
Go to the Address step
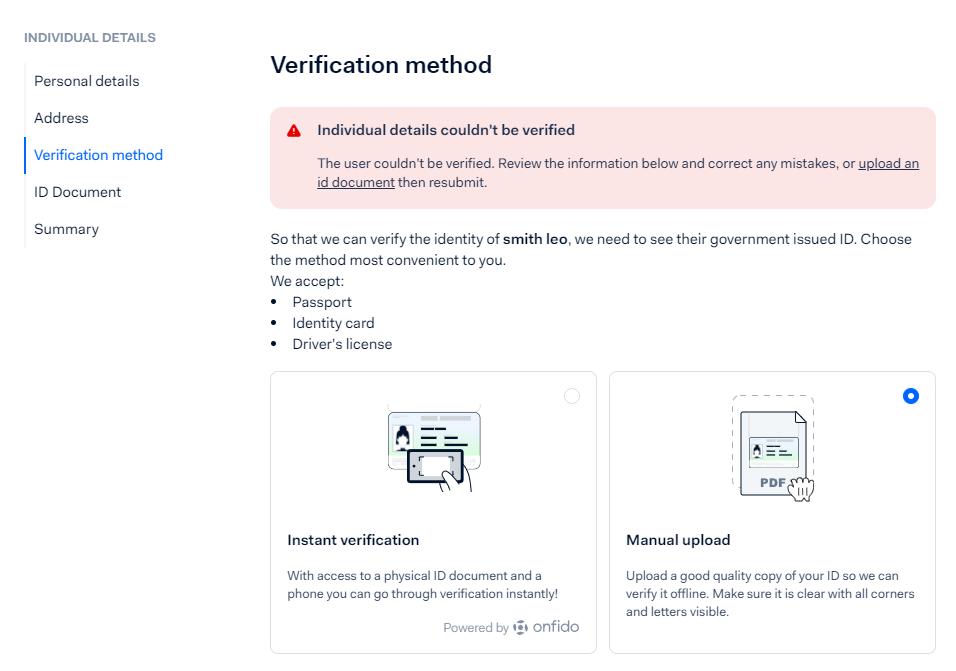61,118
